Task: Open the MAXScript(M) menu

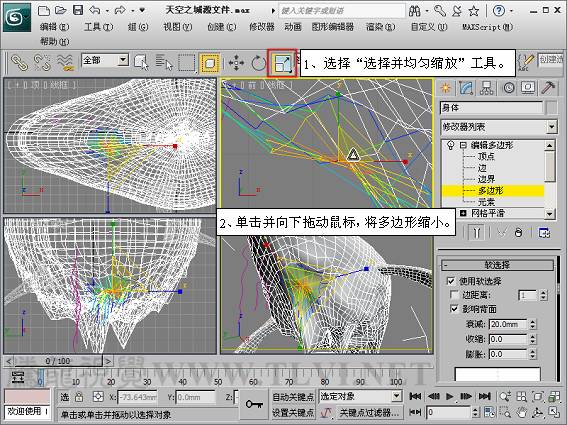Action: [487, 27]
